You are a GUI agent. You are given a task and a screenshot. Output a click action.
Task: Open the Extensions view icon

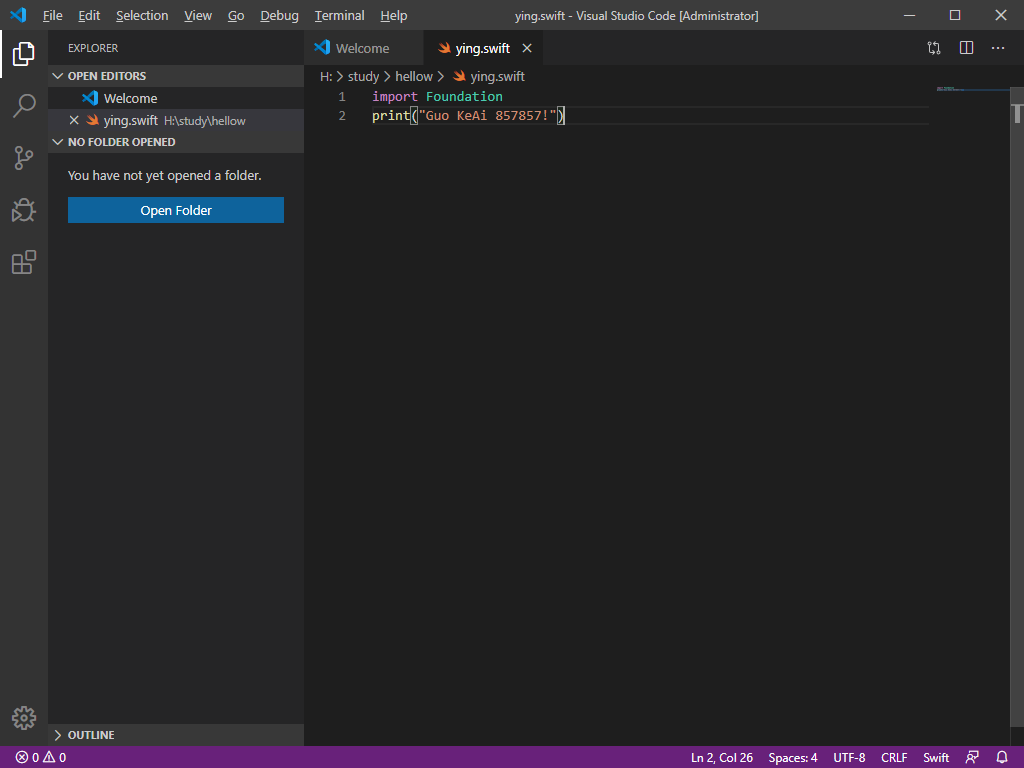24,262
